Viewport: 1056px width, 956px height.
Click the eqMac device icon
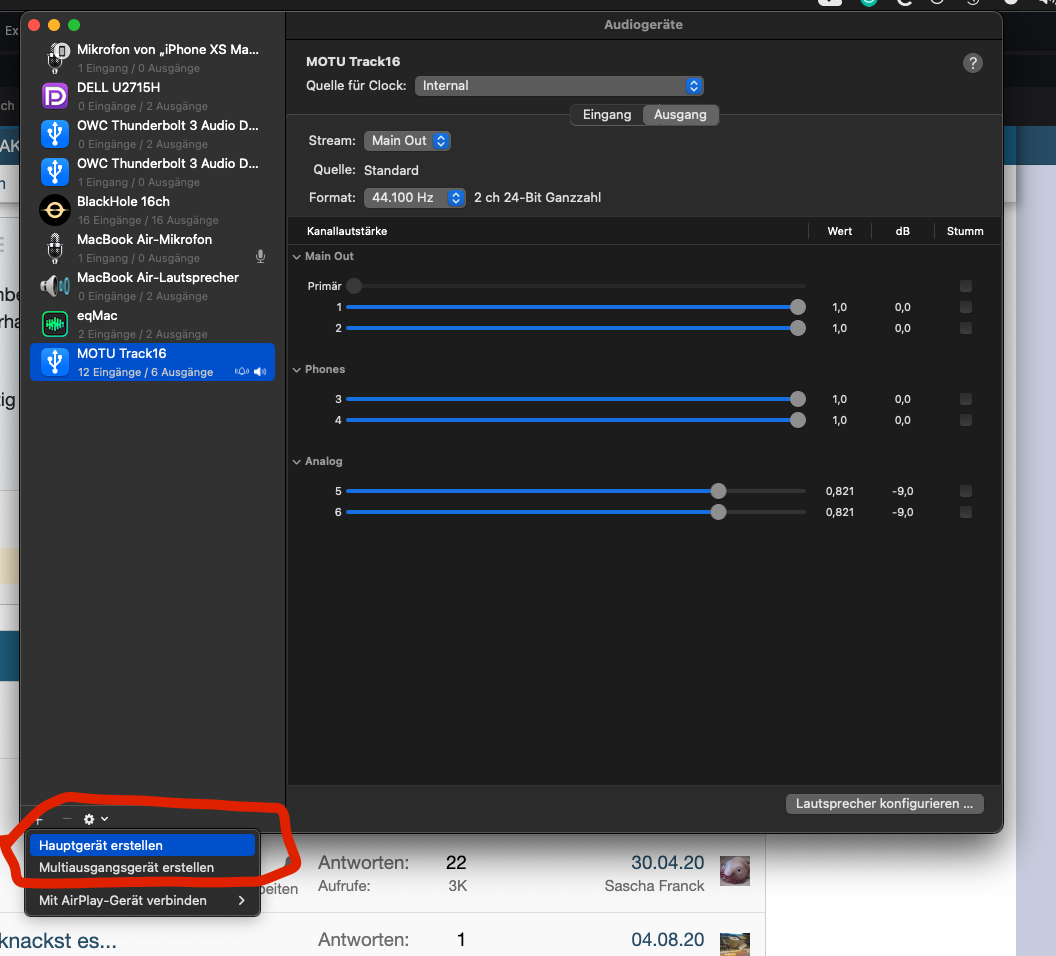point(54,324)
